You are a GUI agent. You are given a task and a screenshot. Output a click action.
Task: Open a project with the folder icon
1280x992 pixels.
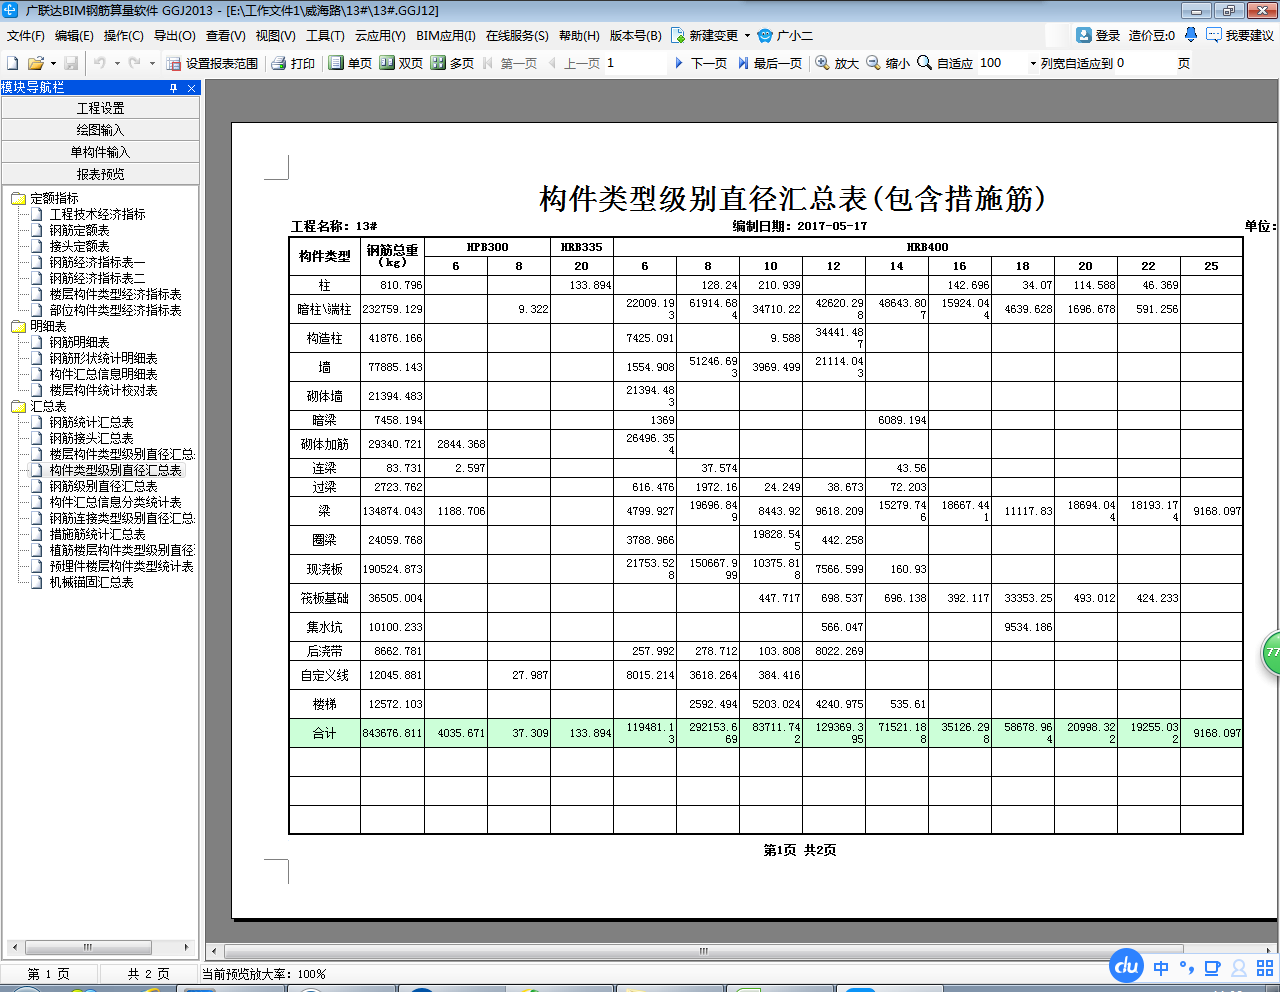click(35, 63)
